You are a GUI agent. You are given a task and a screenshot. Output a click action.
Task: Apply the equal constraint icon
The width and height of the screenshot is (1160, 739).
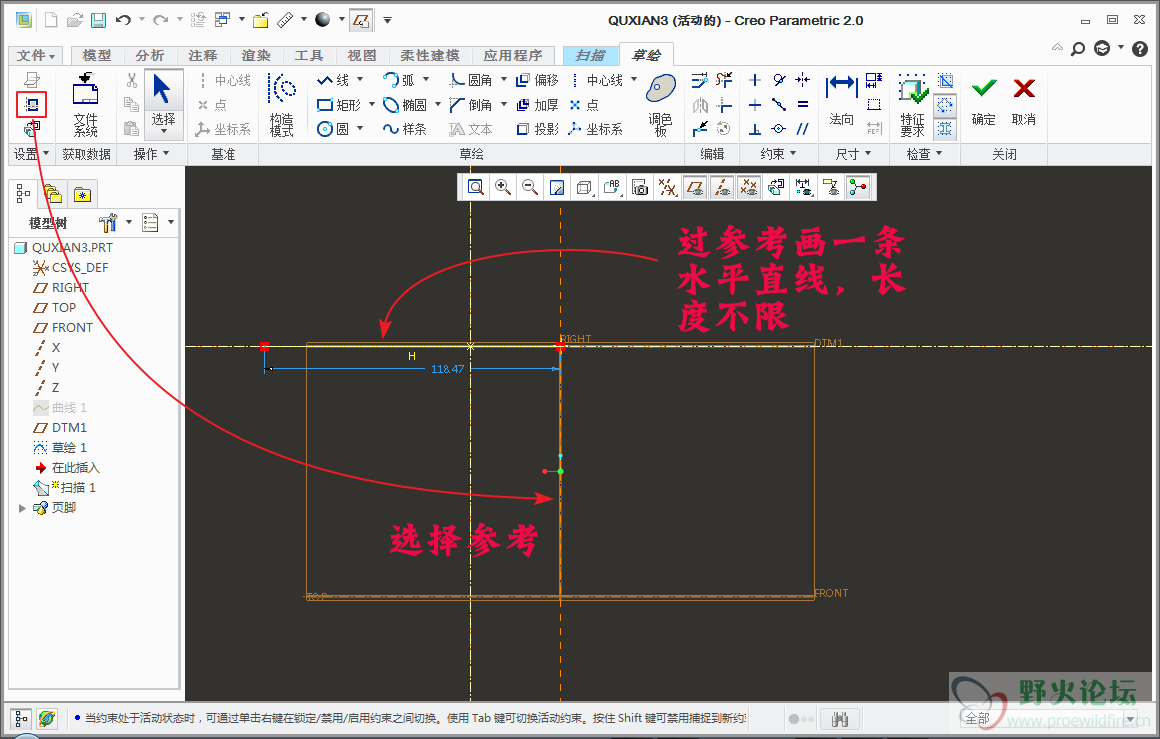pos(803,104)
